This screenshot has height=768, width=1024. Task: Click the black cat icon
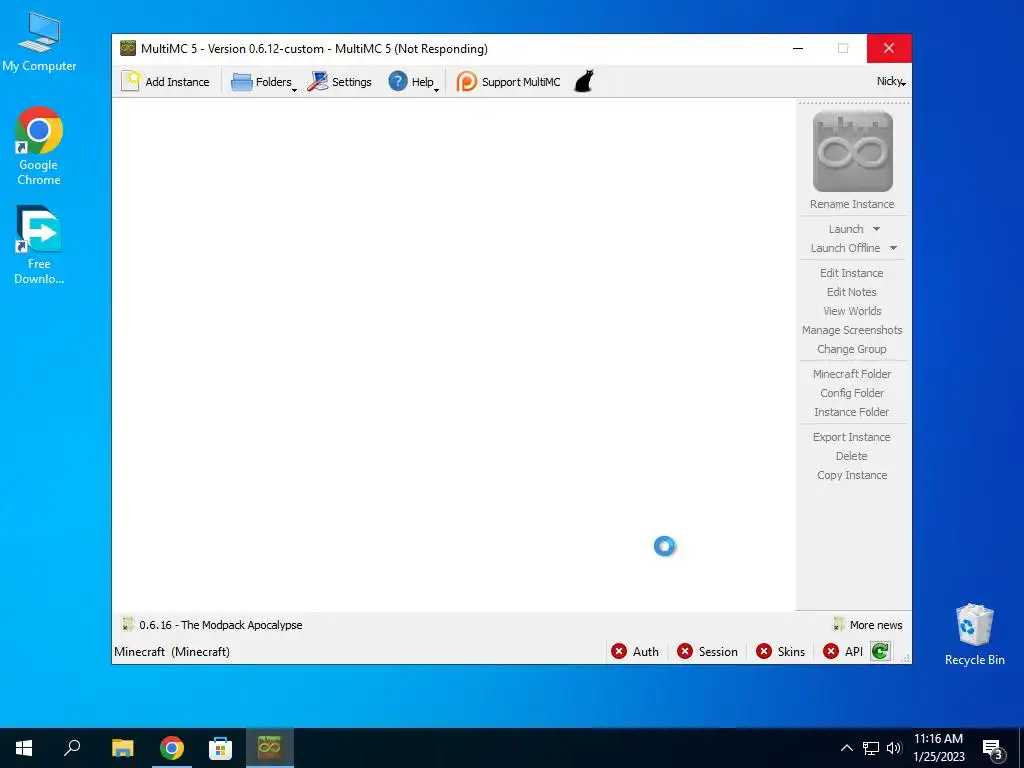pos(584,82)
